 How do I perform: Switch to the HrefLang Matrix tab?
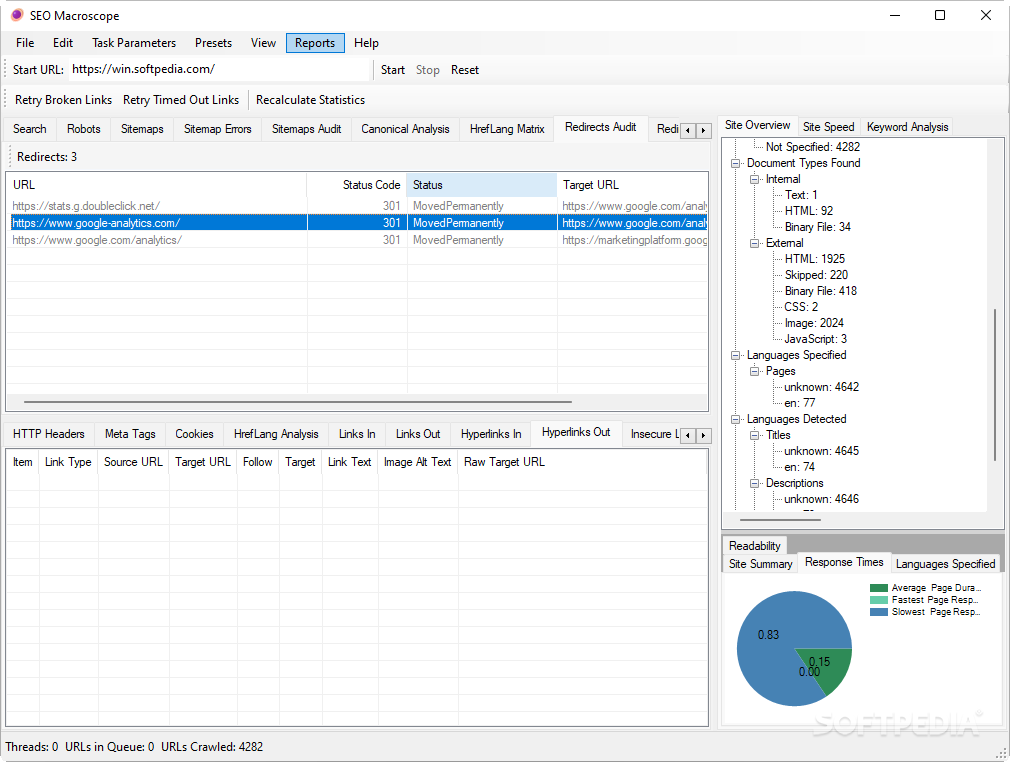(x=507, y=129)
